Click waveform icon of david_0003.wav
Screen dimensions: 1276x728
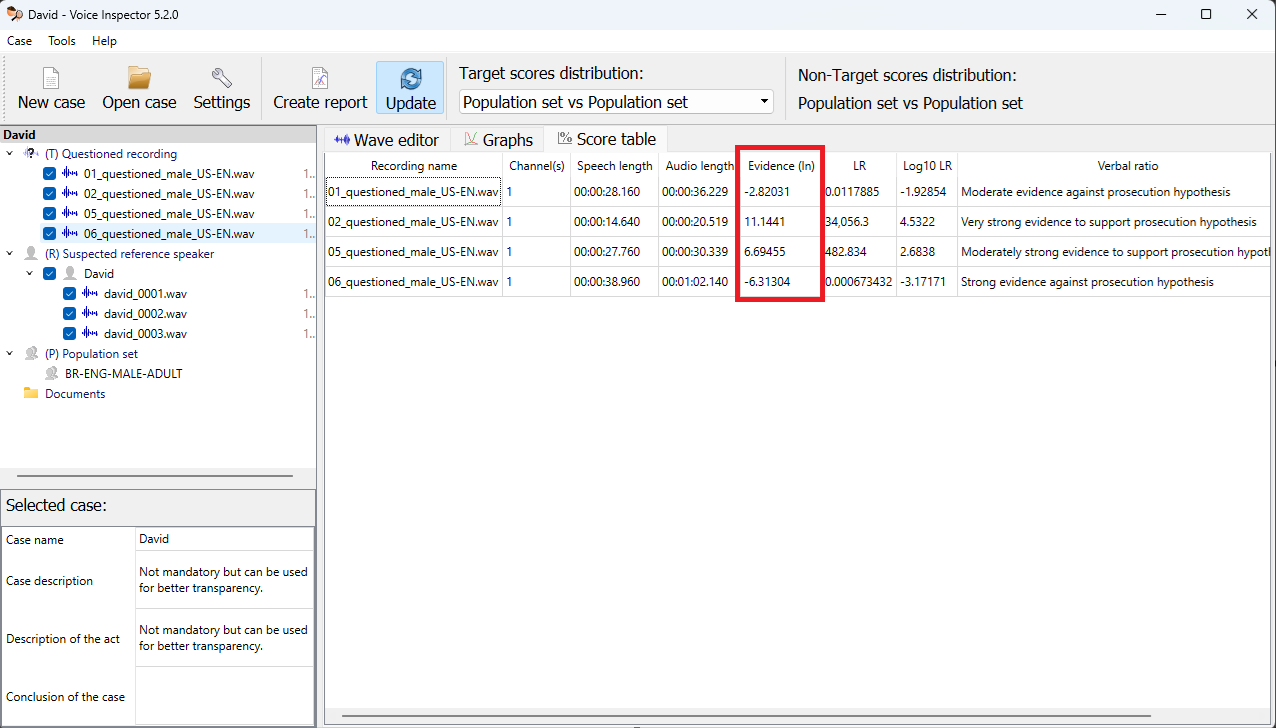pyautogui.click(x=91, y=334)
